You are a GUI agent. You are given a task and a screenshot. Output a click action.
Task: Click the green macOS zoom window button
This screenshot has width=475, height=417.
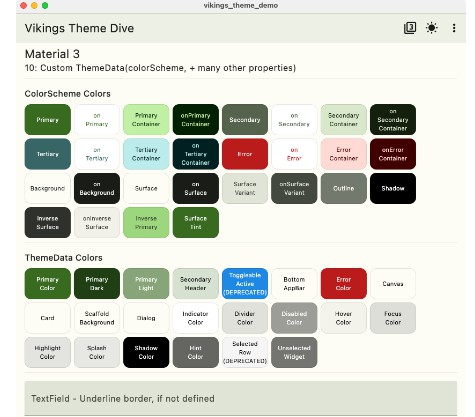click(45, 6)
